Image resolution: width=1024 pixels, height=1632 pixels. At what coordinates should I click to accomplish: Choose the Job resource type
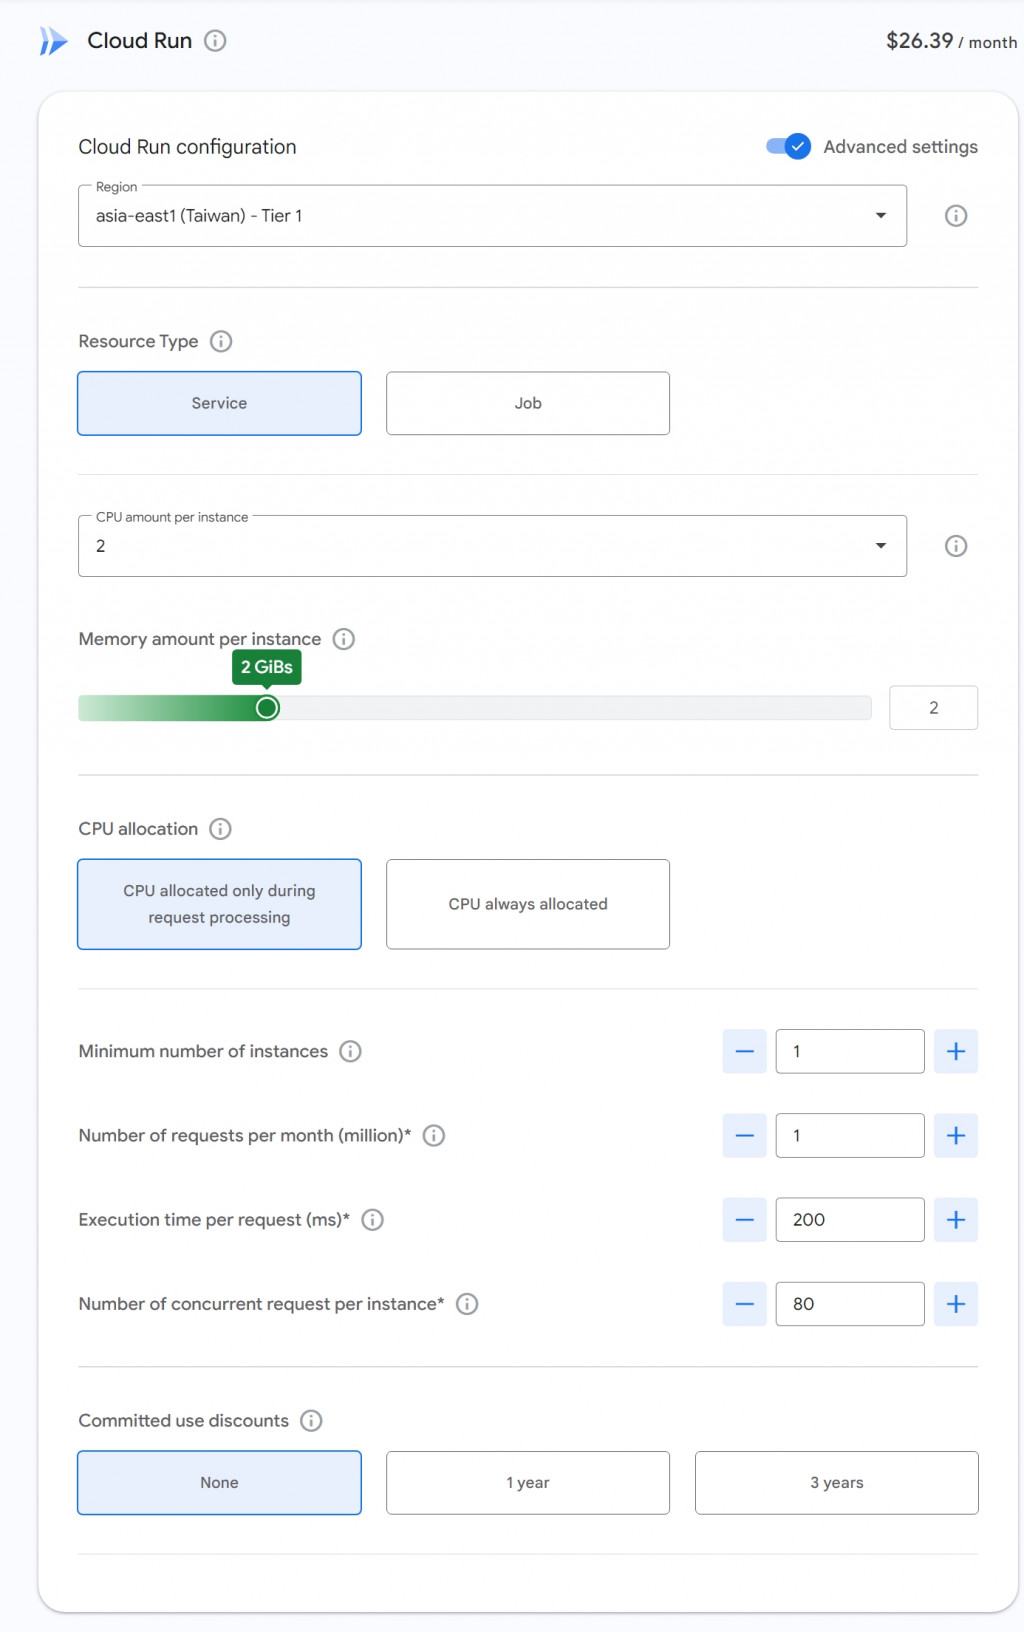click(x=528, y=403)
